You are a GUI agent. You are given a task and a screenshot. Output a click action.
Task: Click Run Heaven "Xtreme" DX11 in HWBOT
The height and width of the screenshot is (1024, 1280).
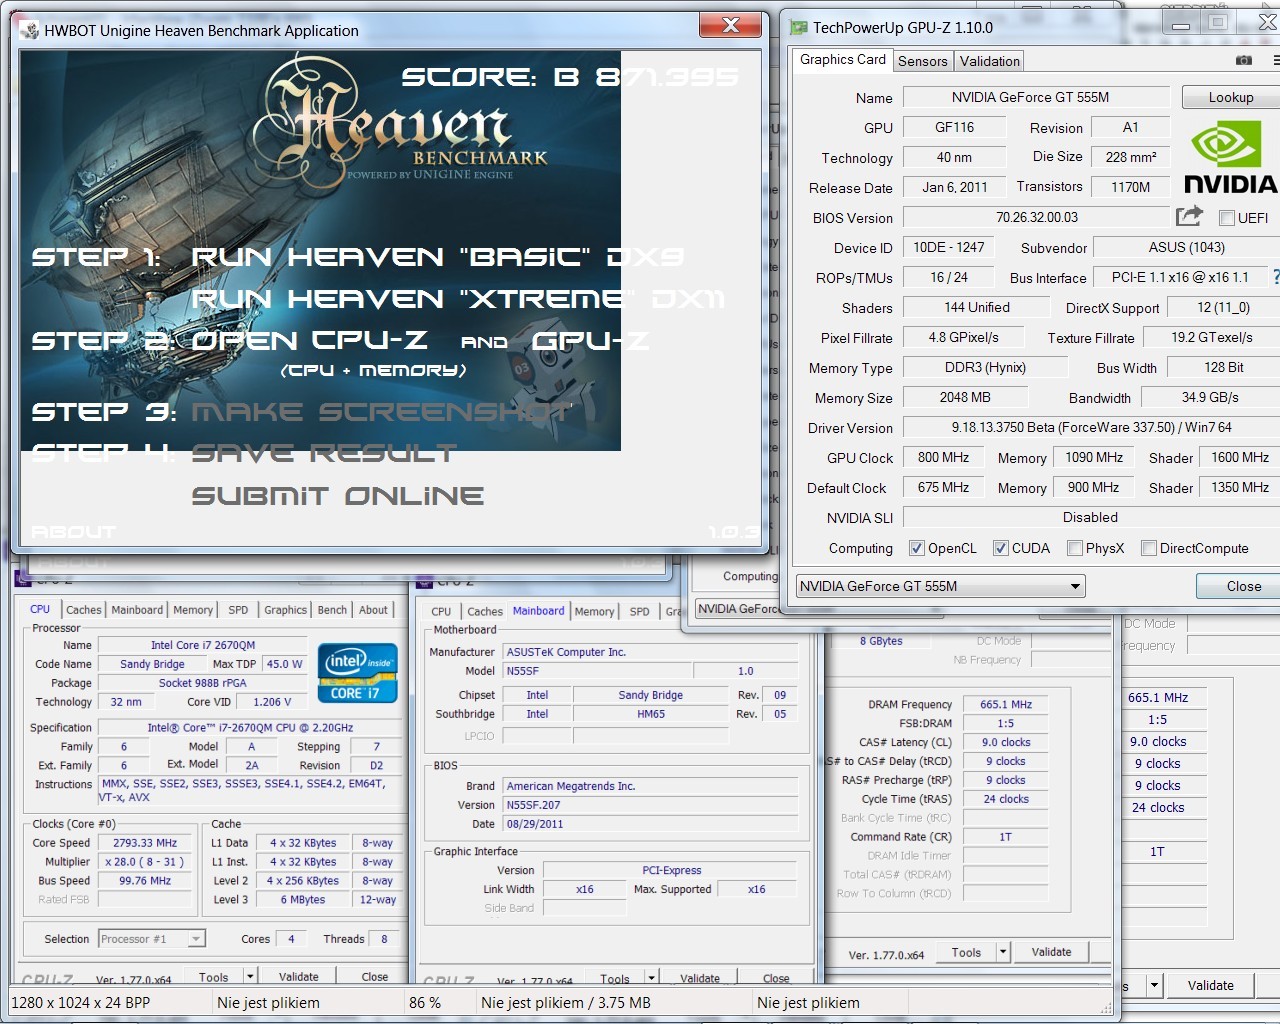458,299
